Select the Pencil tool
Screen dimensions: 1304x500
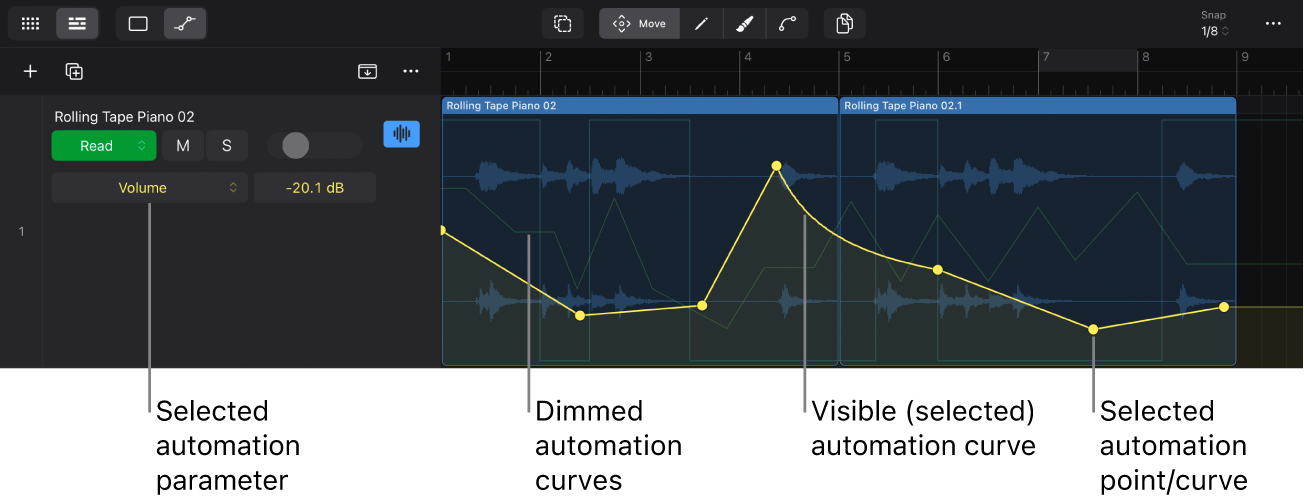tap(702, 23)
